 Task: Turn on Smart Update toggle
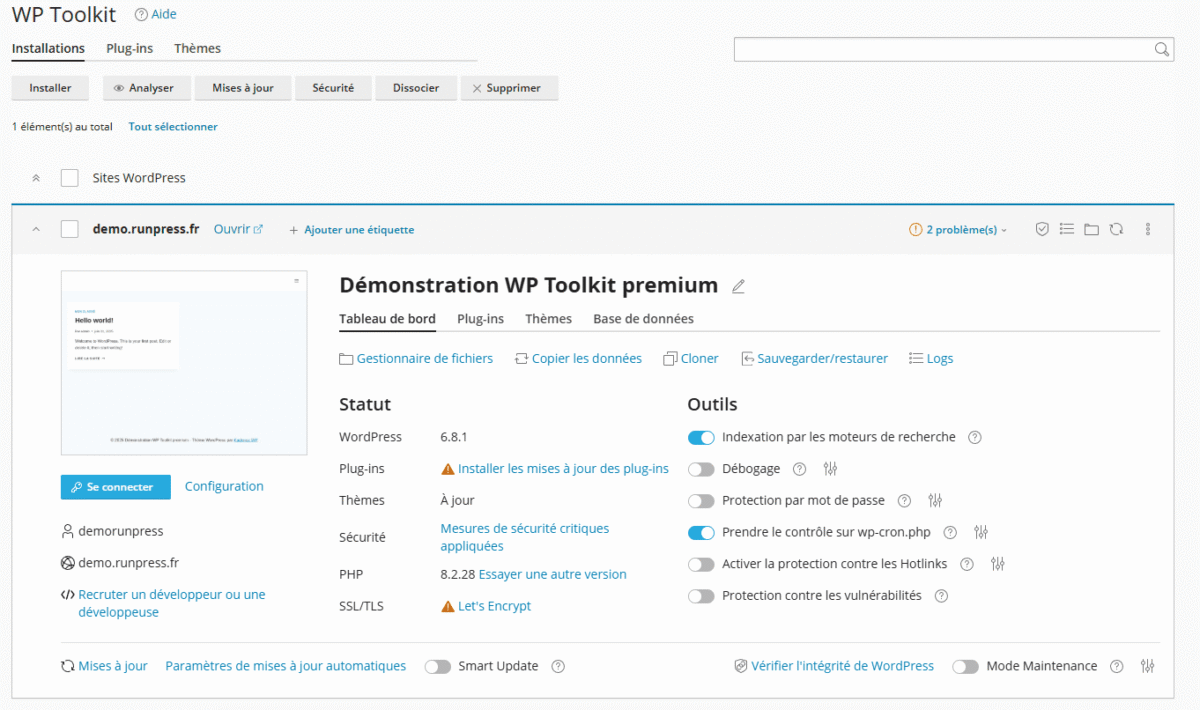point(438,667)
